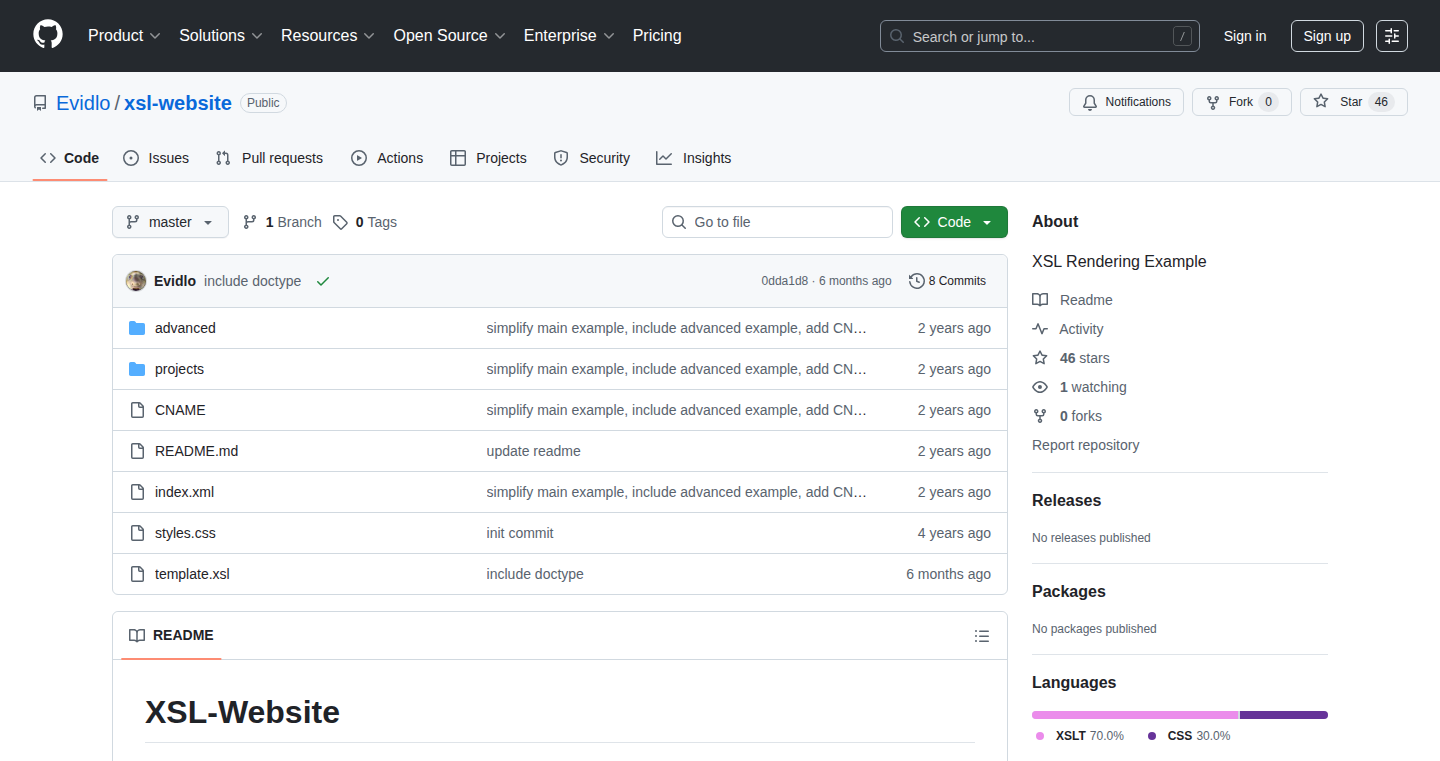View the 8 Commits history
The height and width of the screenshot is (761, 1440).
(x=947, y=281)
